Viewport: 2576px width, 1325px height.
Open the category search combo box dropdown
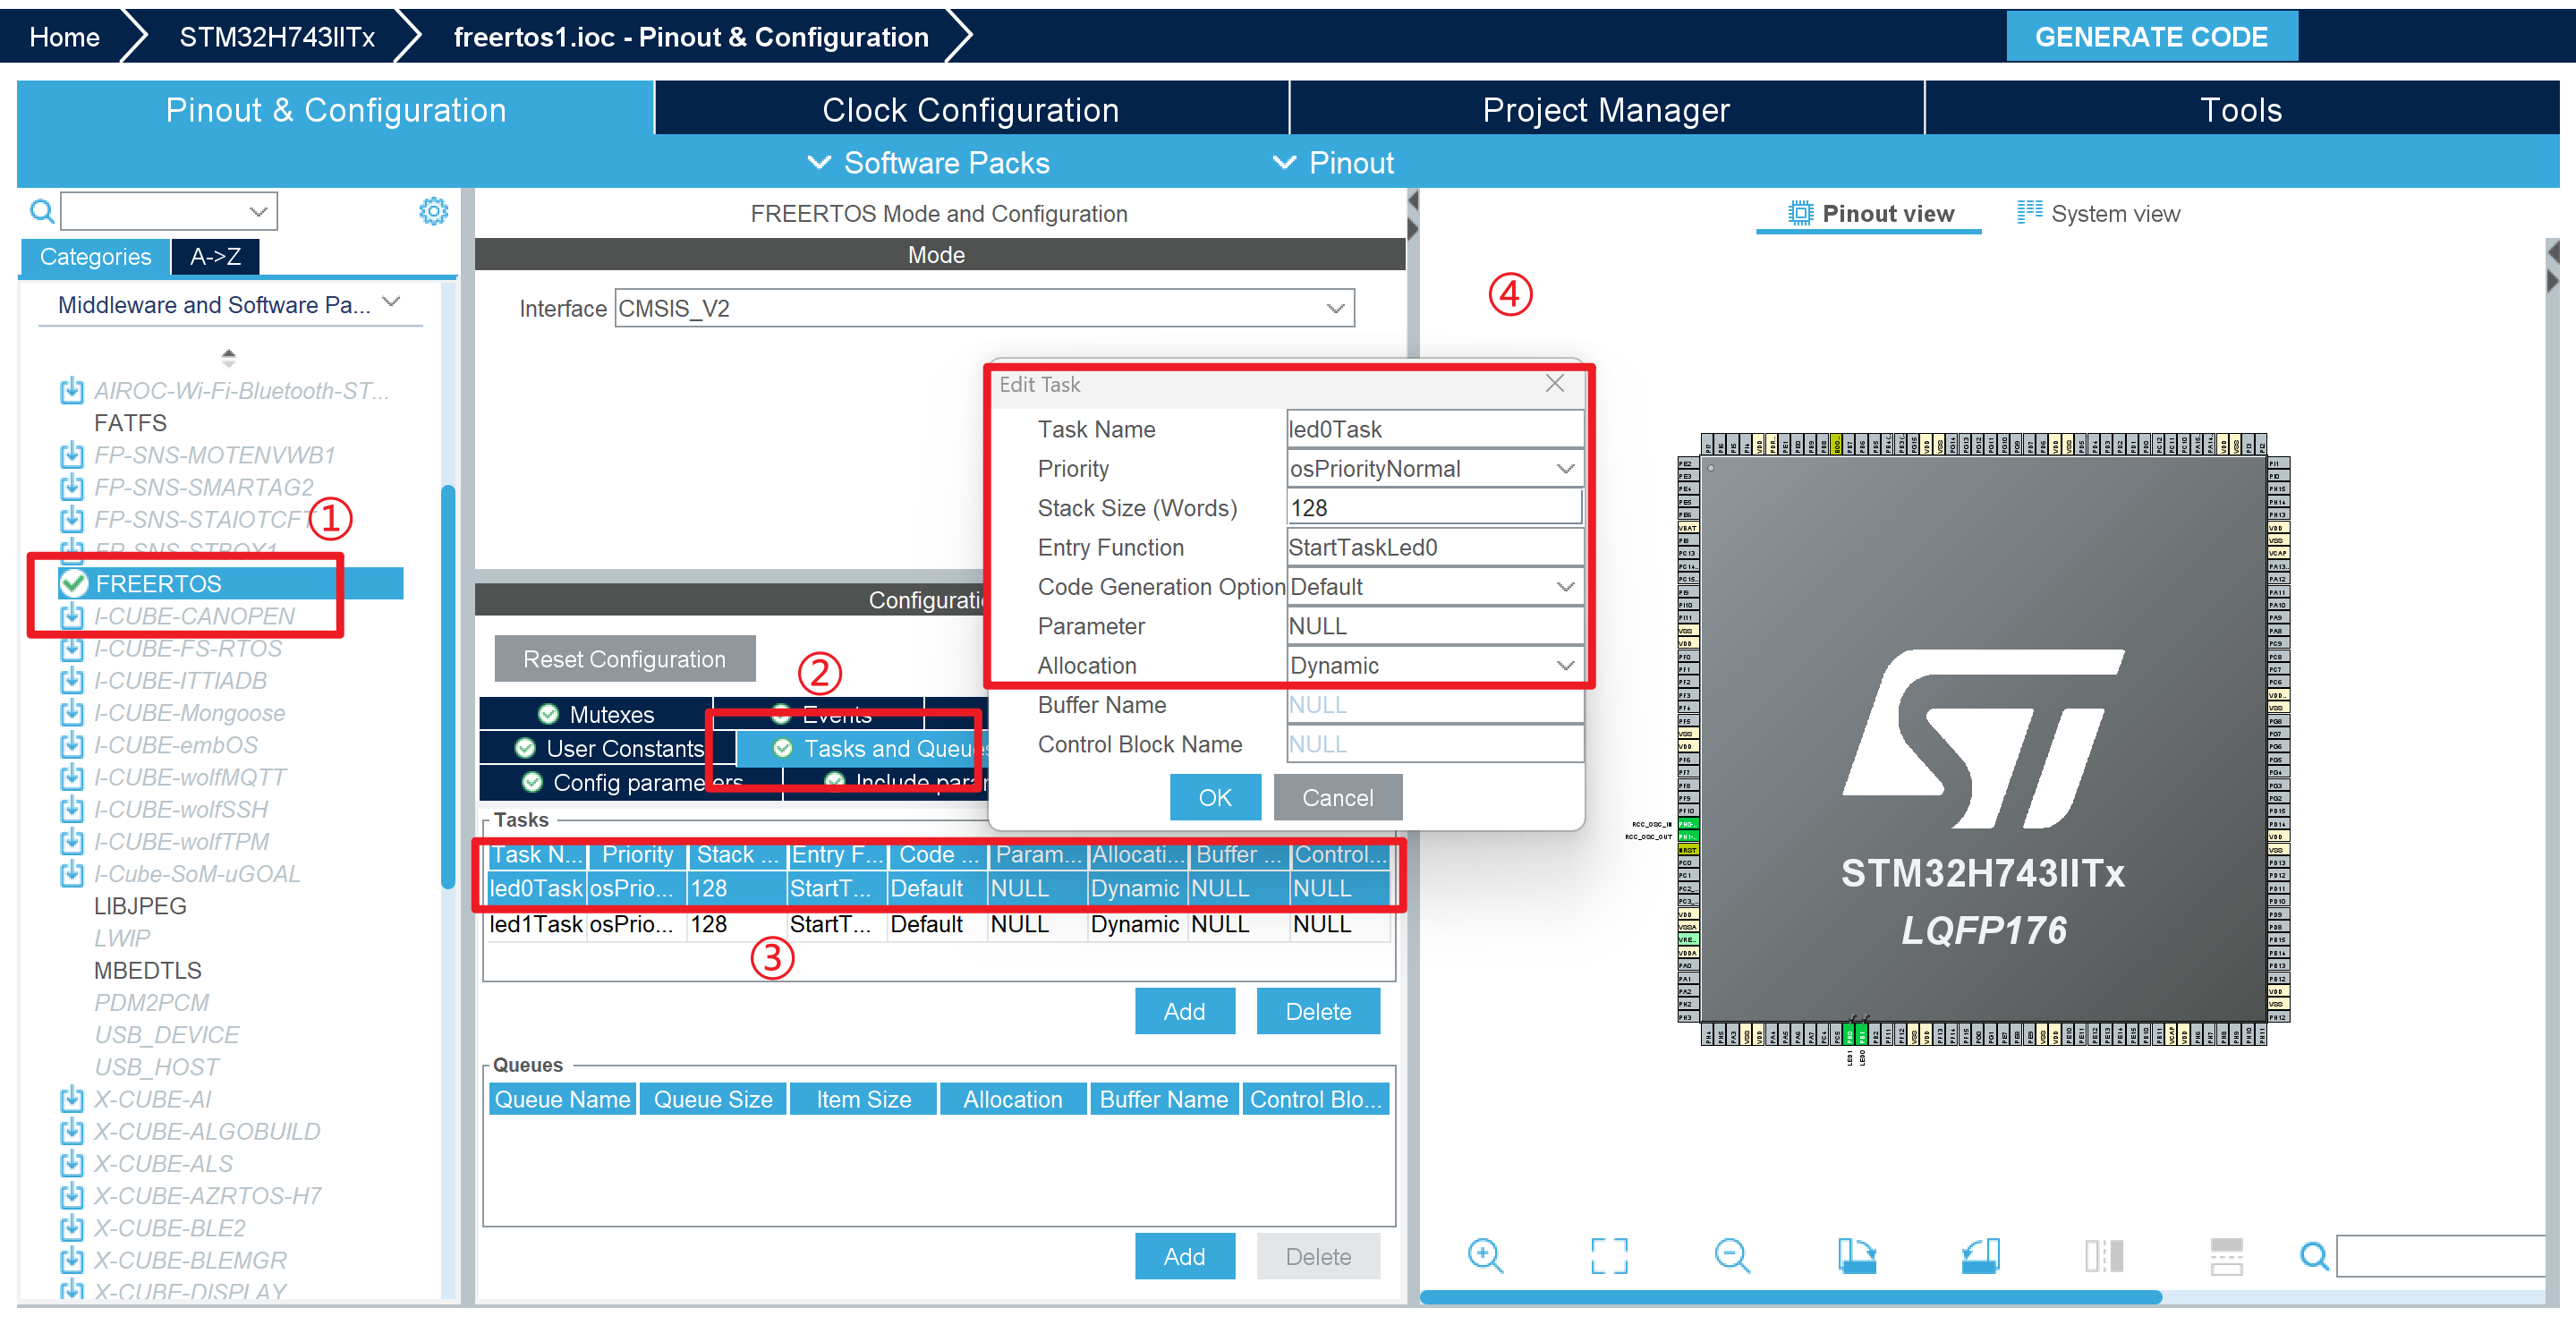(x=258, y=212)
